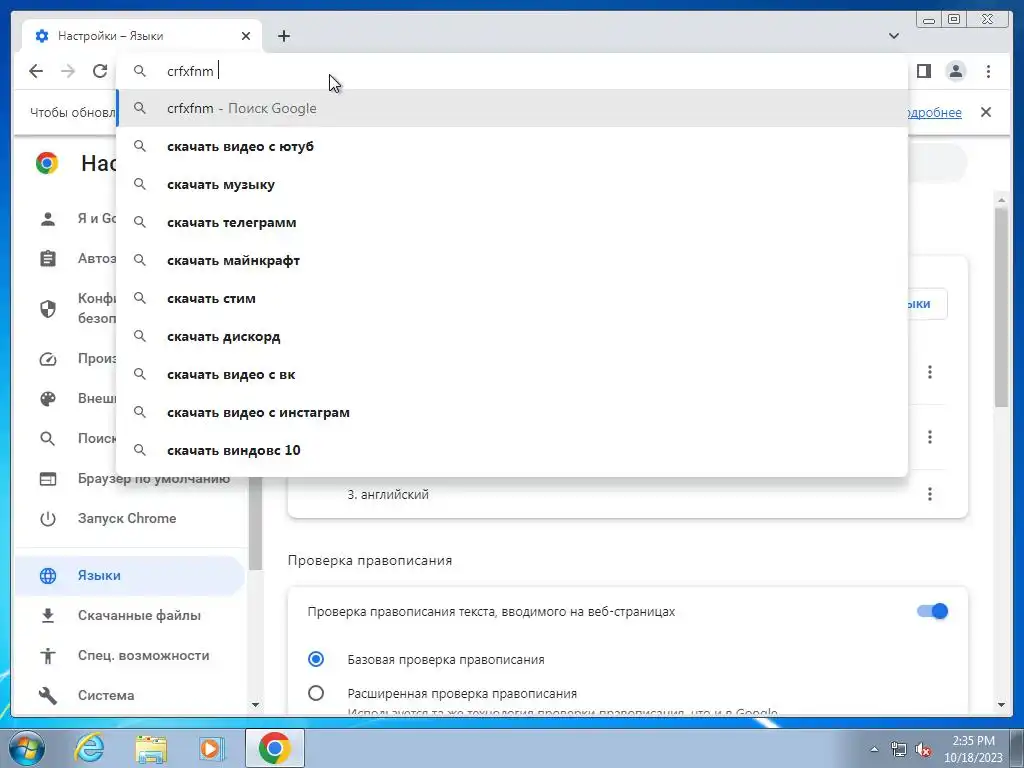Close the Настройки – Языки tab
Viewport: 1024px width, 768px height.
pos(246,36)
